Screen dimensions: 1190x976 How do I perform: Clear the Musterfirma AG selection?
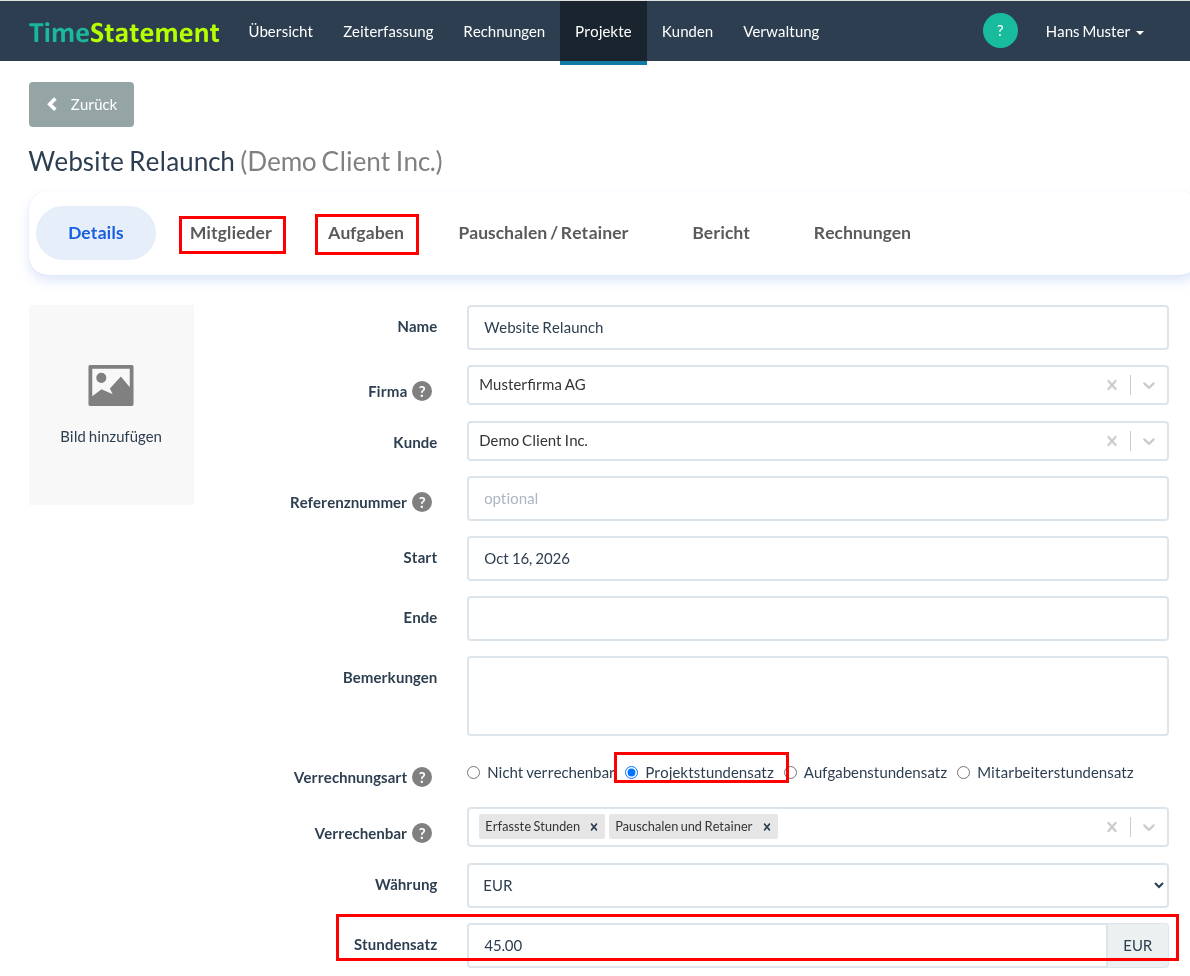point(1112,386)
